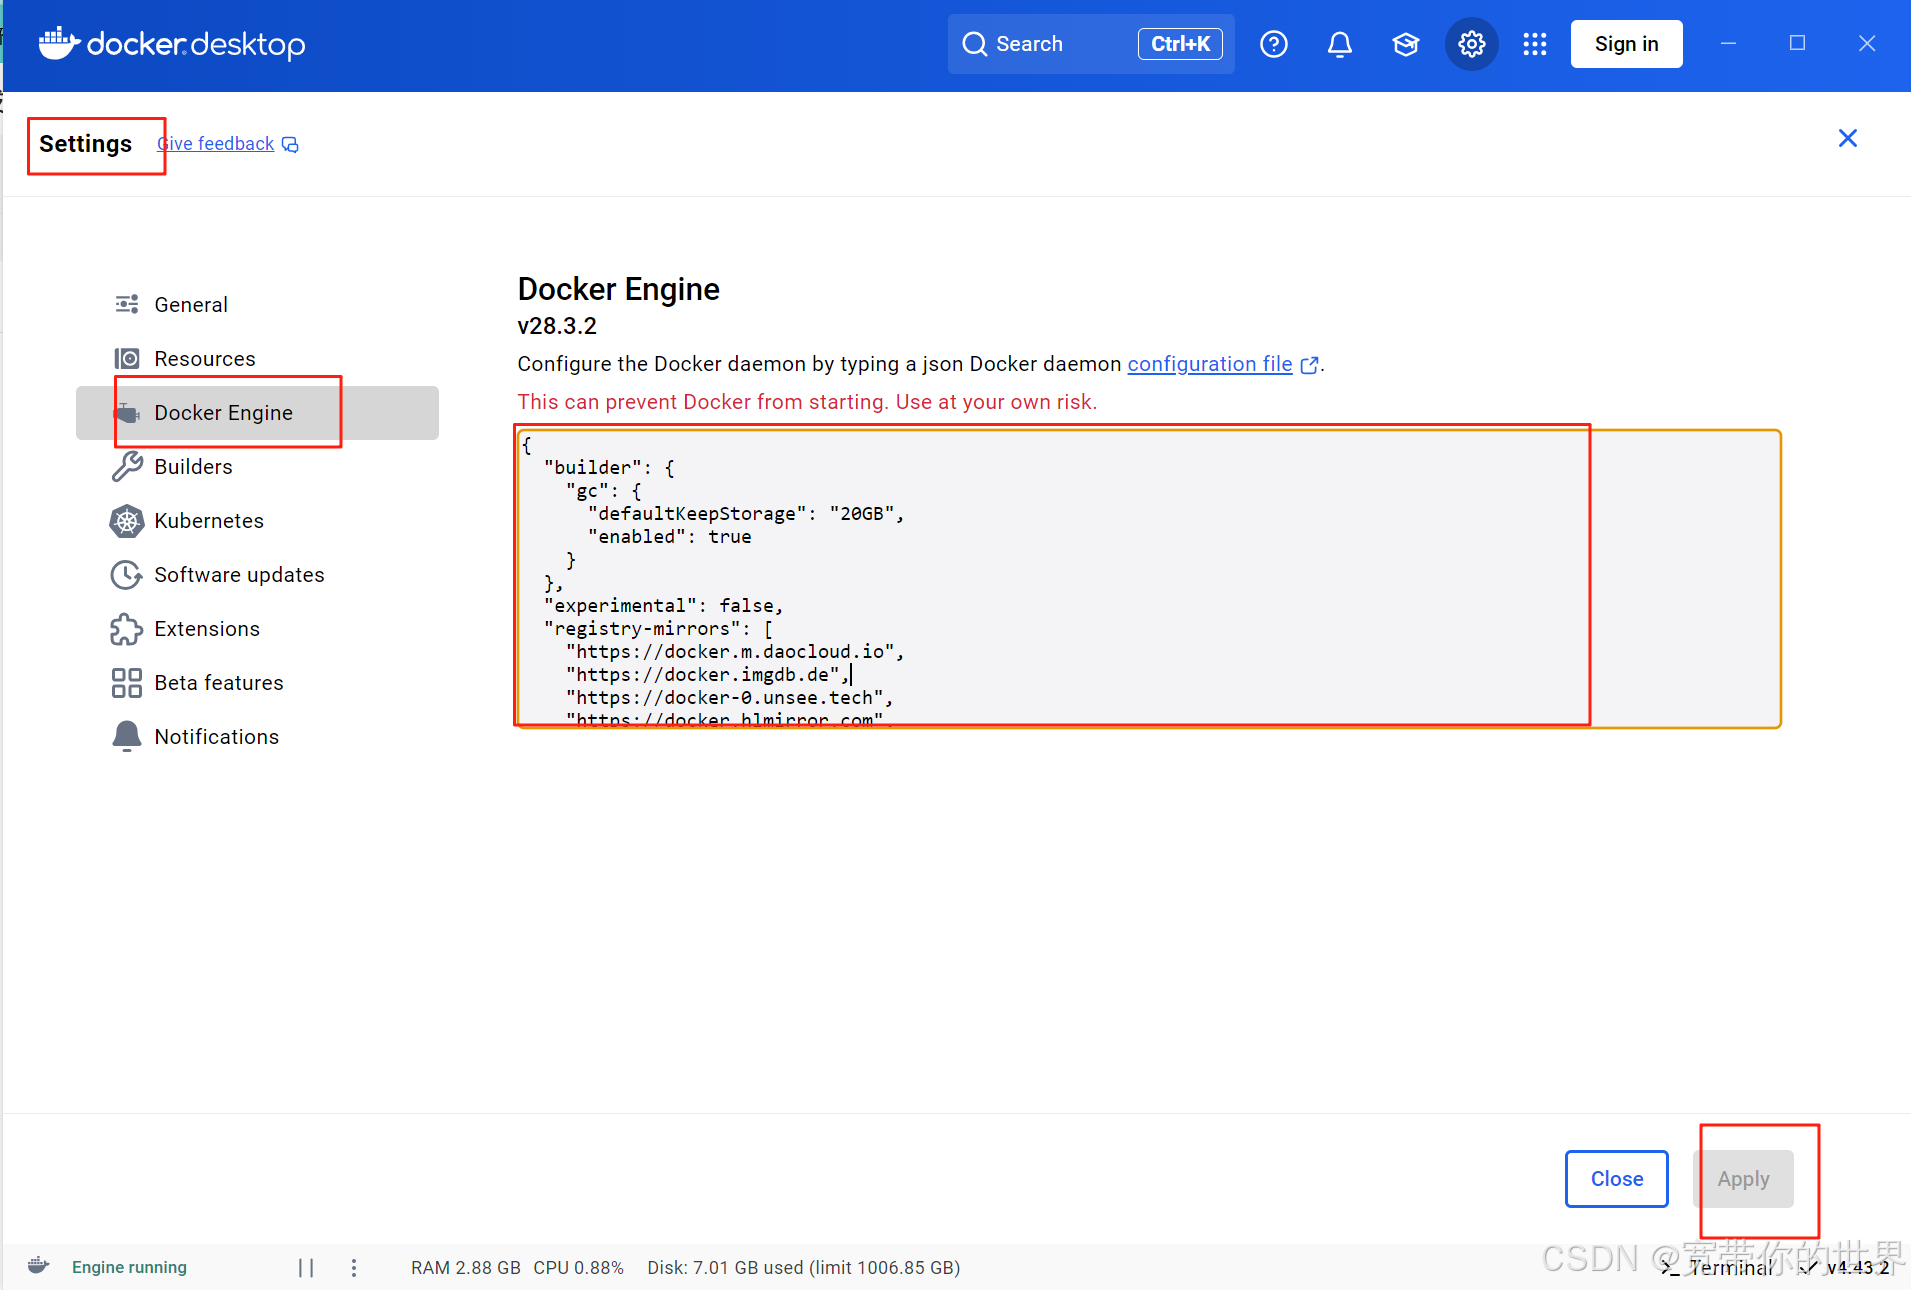This screenshot has height=1290, width=1911.
Task: Click the Notifications bell sidebar icon
Action: pyautogui.click(x=127, y=736)
